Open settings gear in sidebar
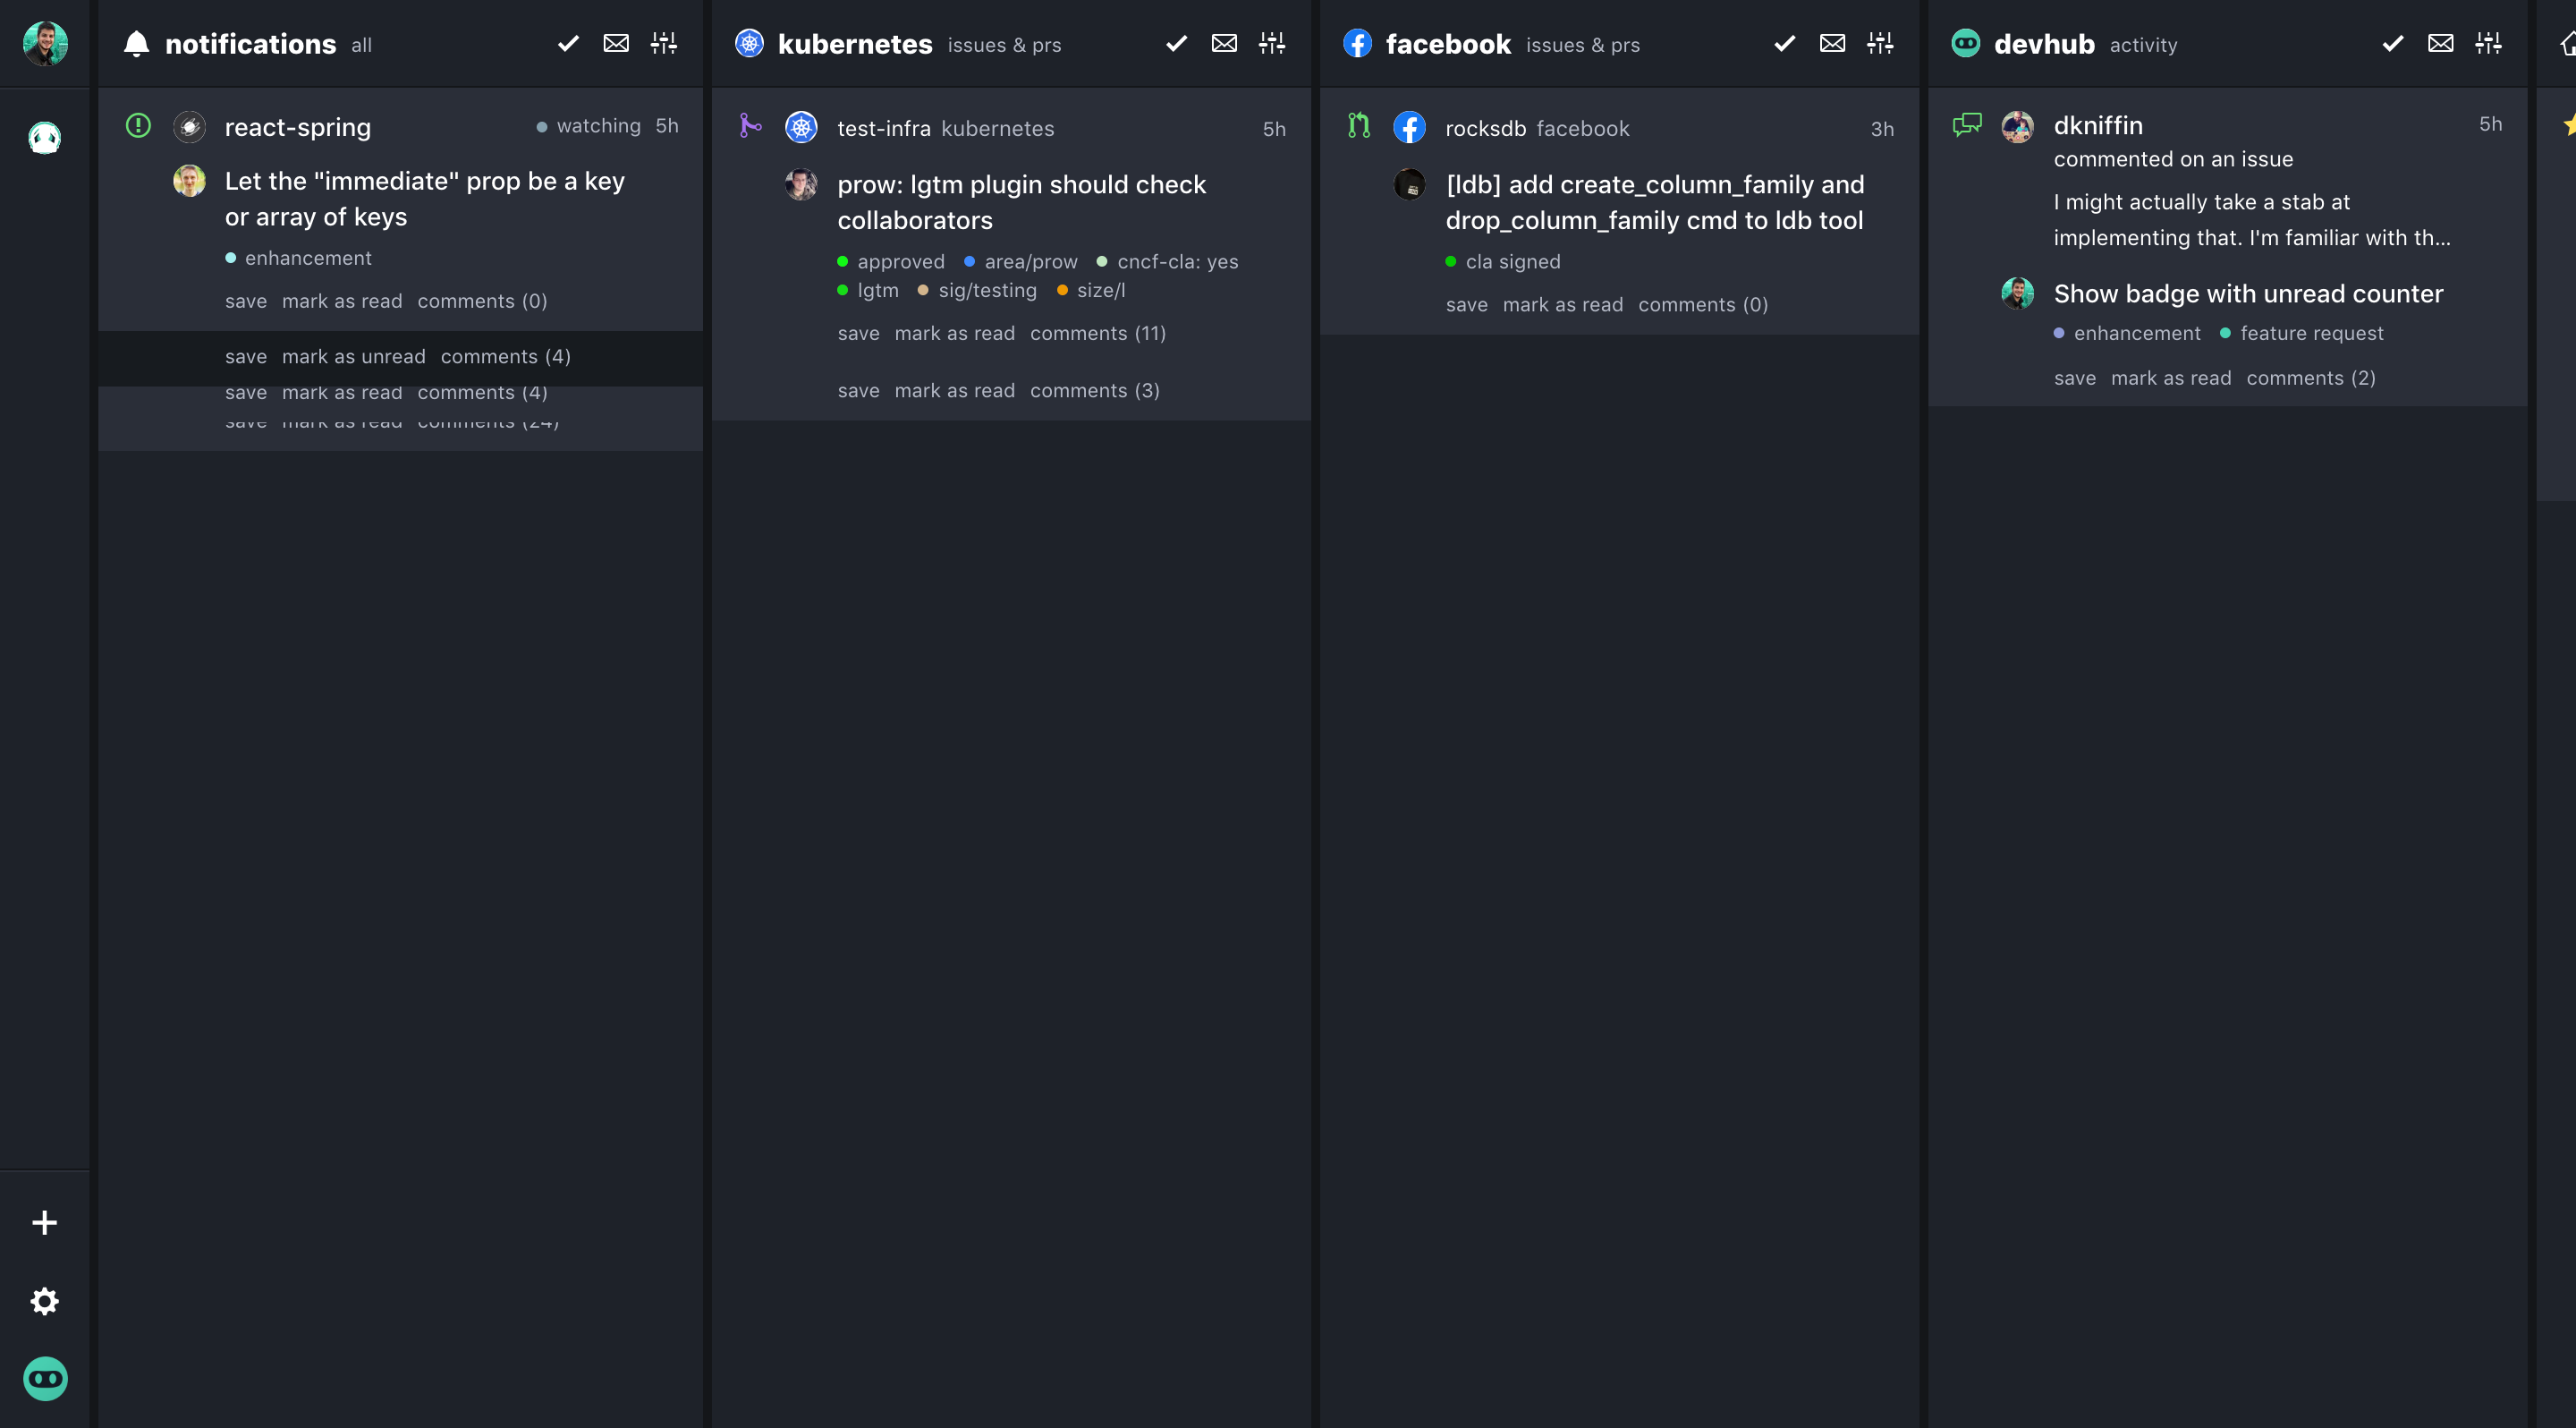Image resolution: width=2576 pixels, height=1428 pixels. [44, 1300]
